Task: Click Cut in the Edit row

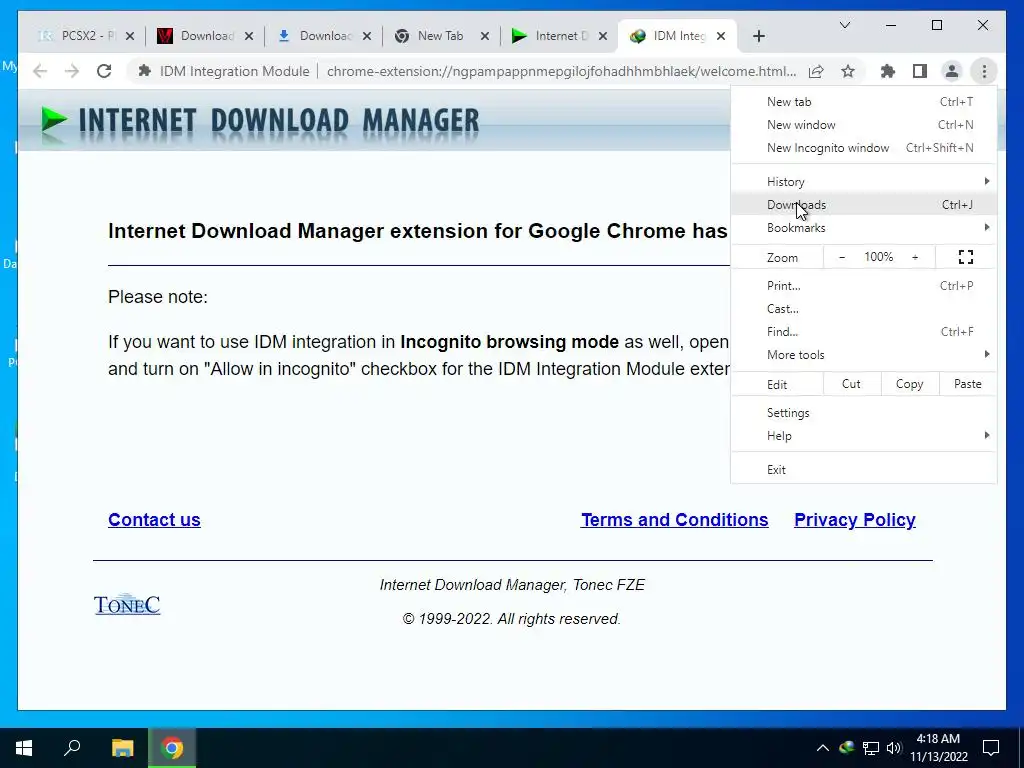Action: point(852,384)
